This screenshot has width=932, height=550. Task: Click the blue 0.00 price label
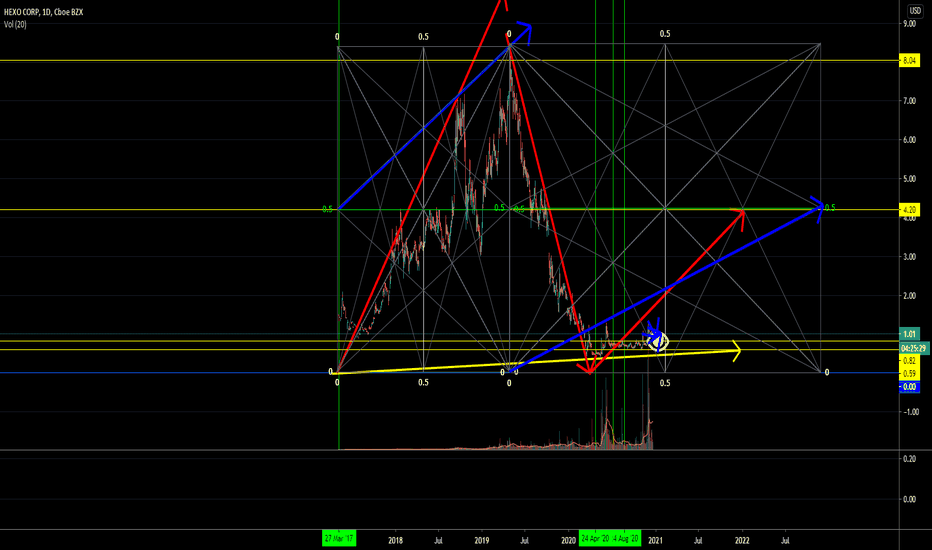point(909,386)
